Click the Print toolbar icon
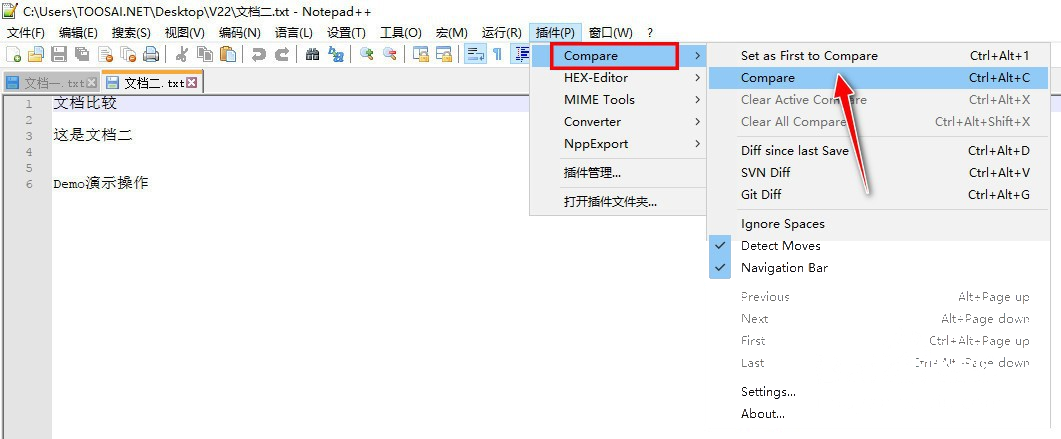This screenshot has height=439, width=1061. pos(151,54)
